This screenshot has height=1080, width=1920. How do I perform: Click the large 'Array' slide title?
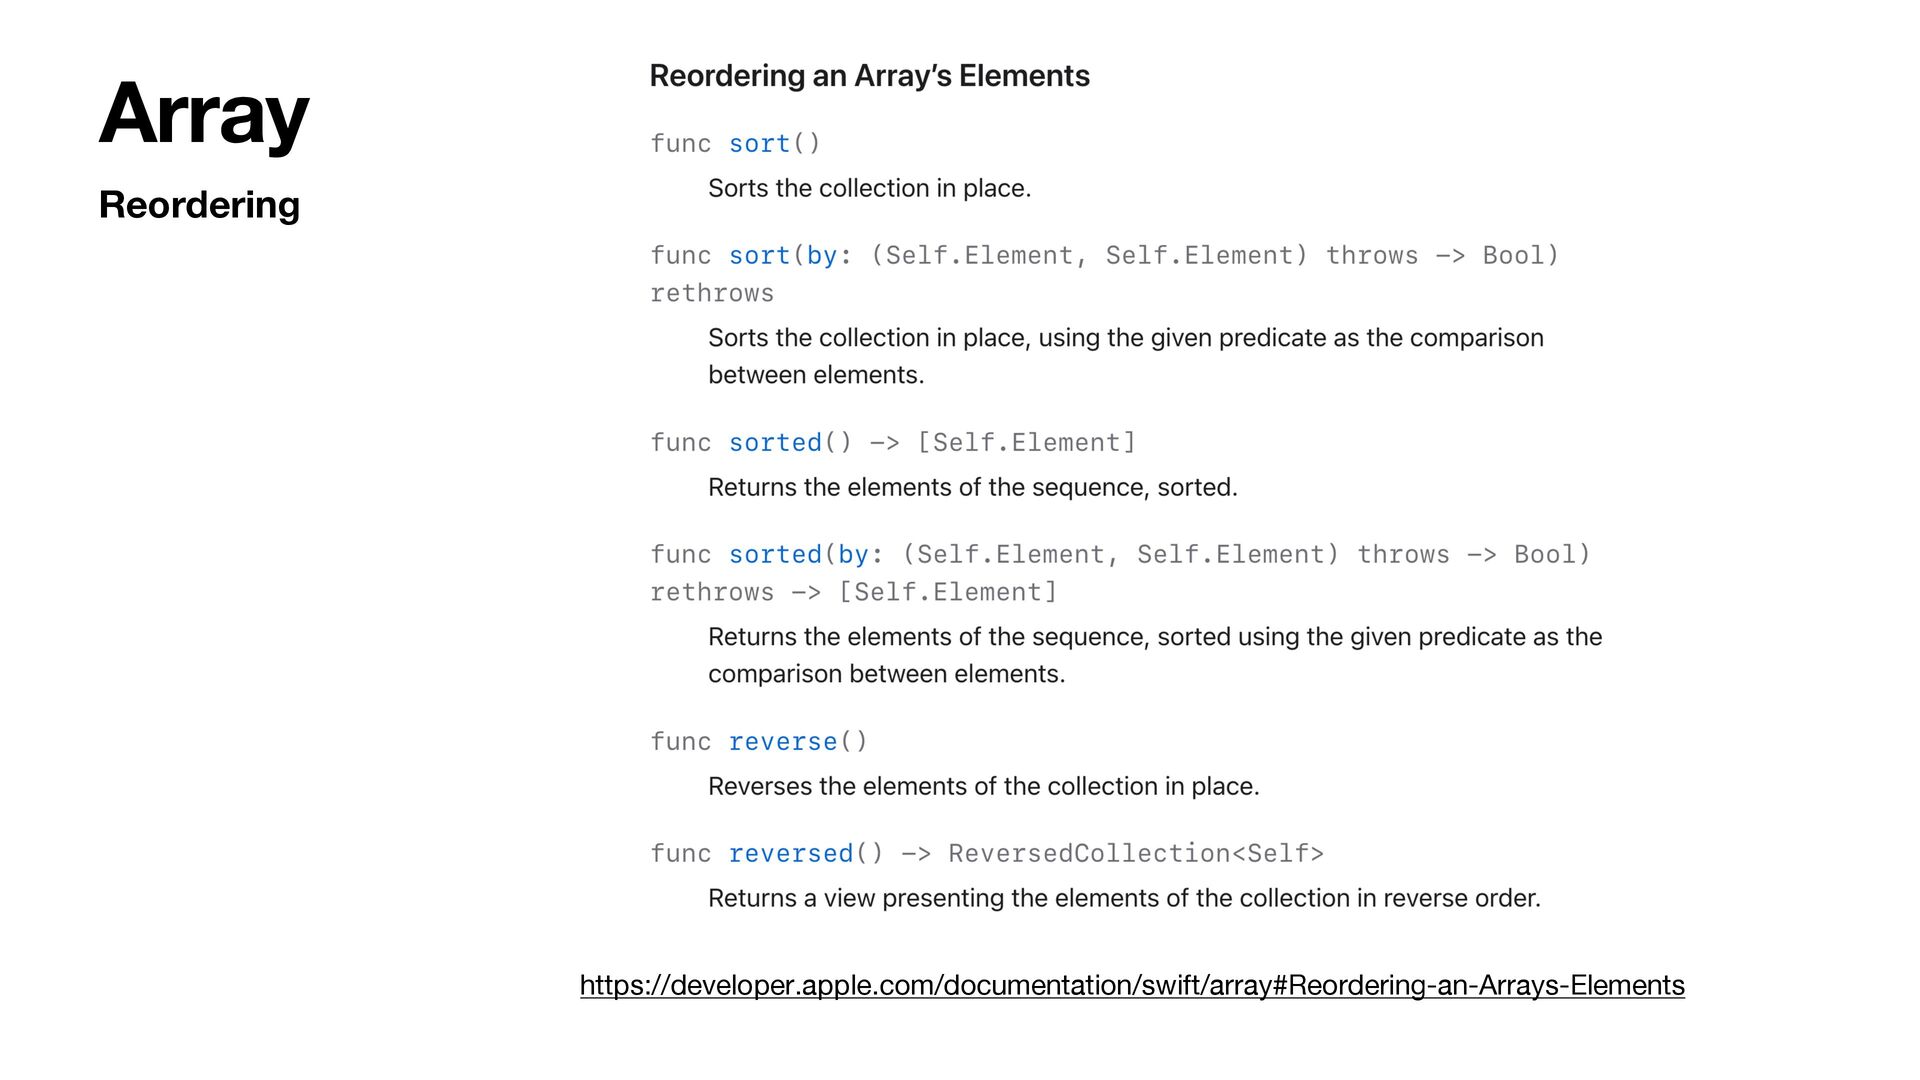pos(204,115)
